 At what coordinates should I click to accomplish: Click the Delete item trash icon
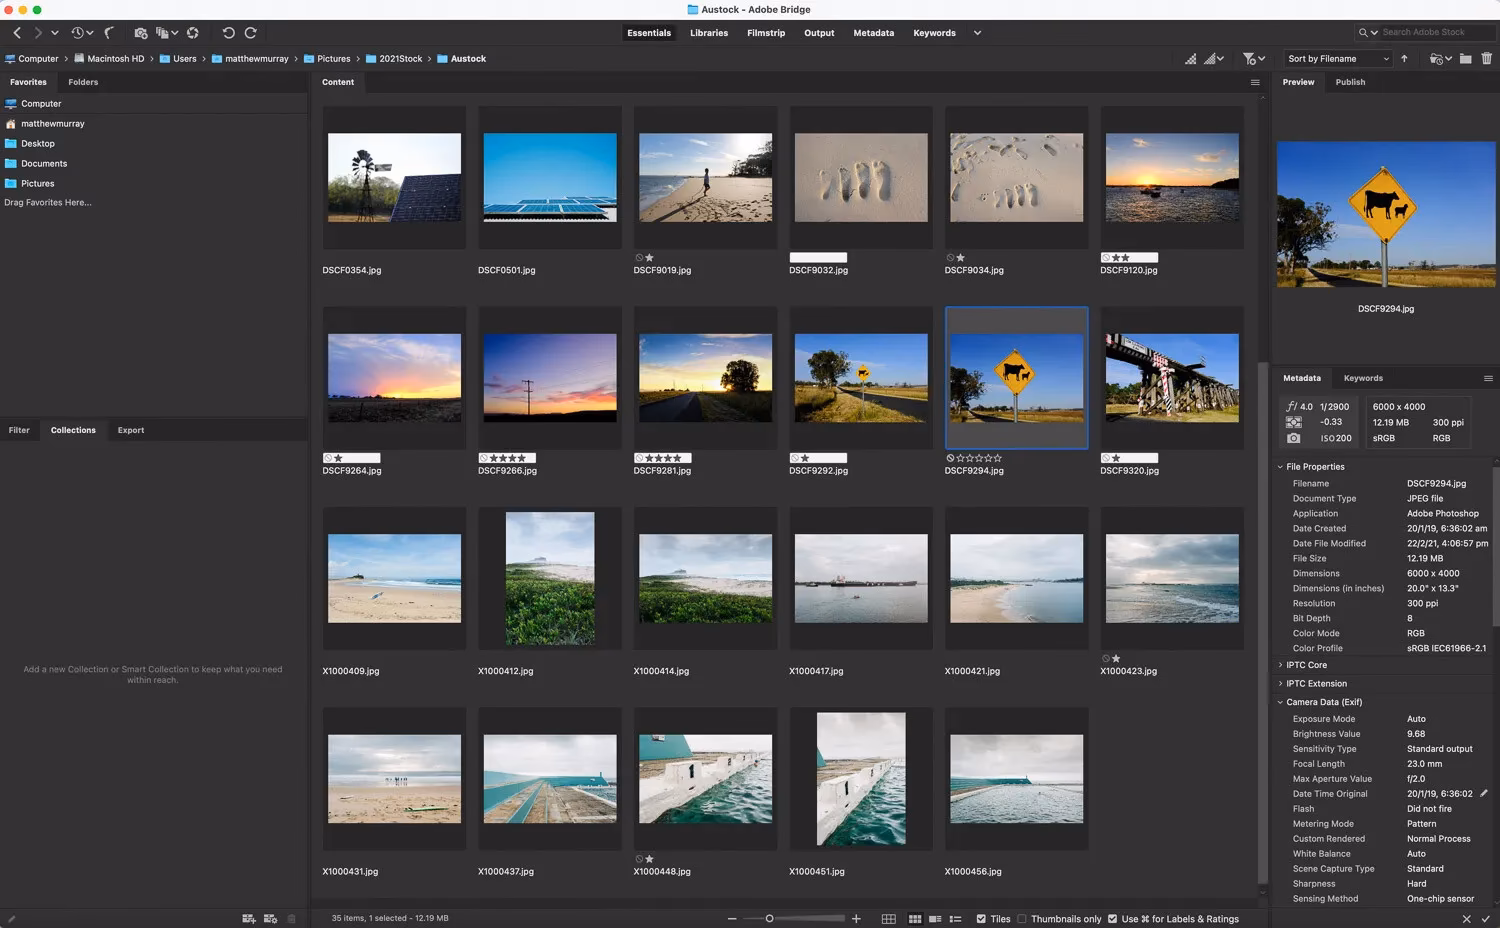pyautogui.click(x=1487, y=58)
